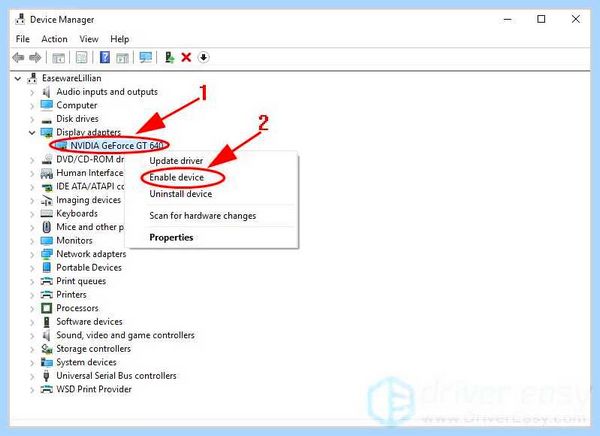Expand Sound, video and game controllers arrow
This screenshot has height=436, width=600.
tap(32, 336)
